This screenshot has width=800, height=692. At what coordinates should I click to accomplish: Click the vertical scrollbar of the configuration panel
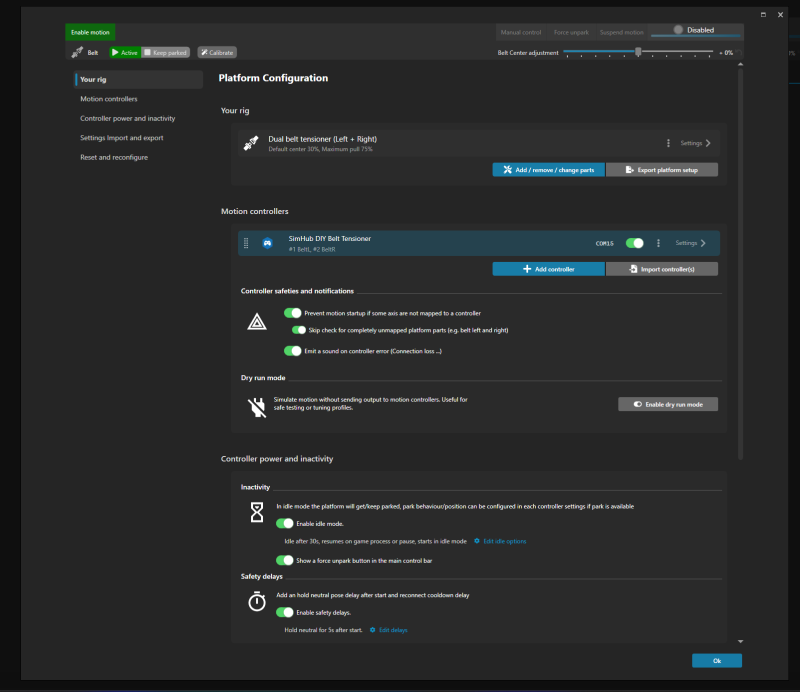(740, 264)
